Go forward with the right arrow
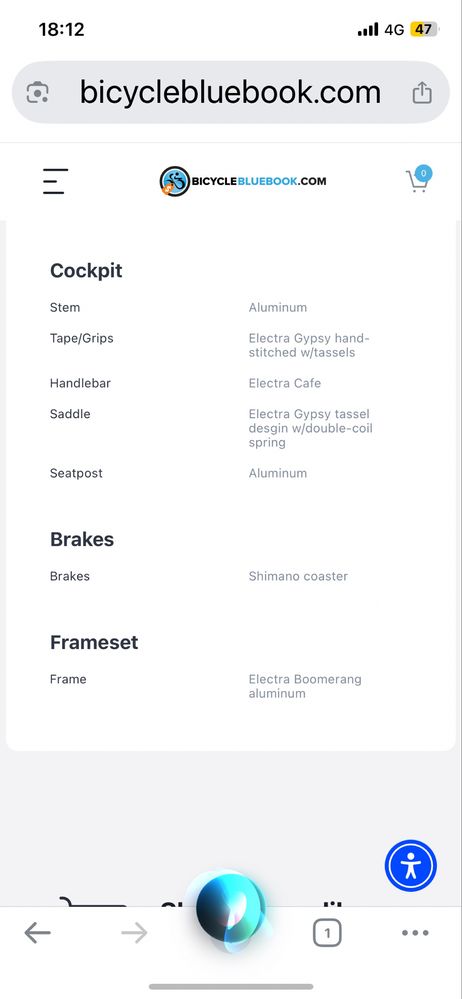Image resolution: width=462 pixels, height=999 pixels. 134,933
